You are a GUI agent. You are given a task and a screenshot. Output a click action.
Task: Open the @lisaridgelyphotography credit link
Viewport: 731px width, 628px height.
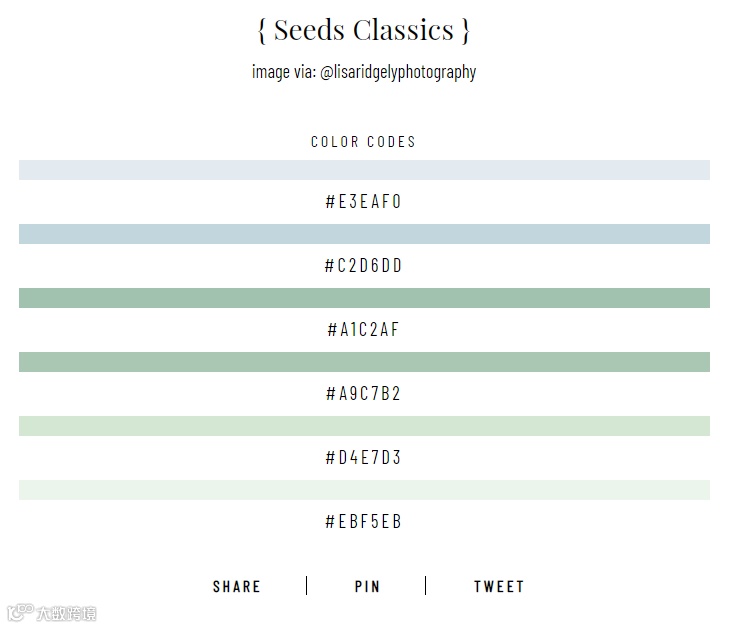[x=398, y=72]
